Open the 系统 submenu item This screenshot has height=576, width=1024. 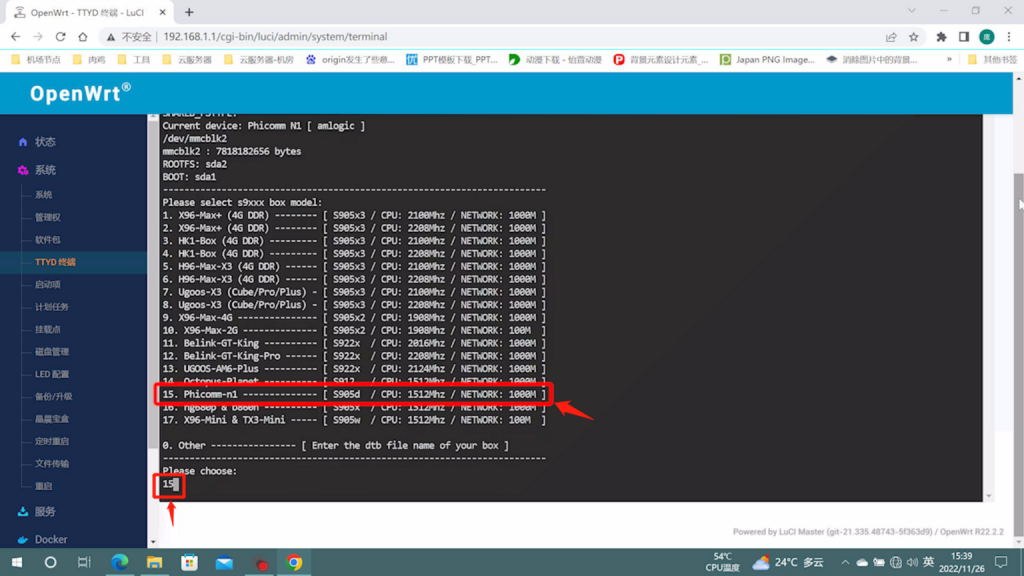click(x=44, y=195)
